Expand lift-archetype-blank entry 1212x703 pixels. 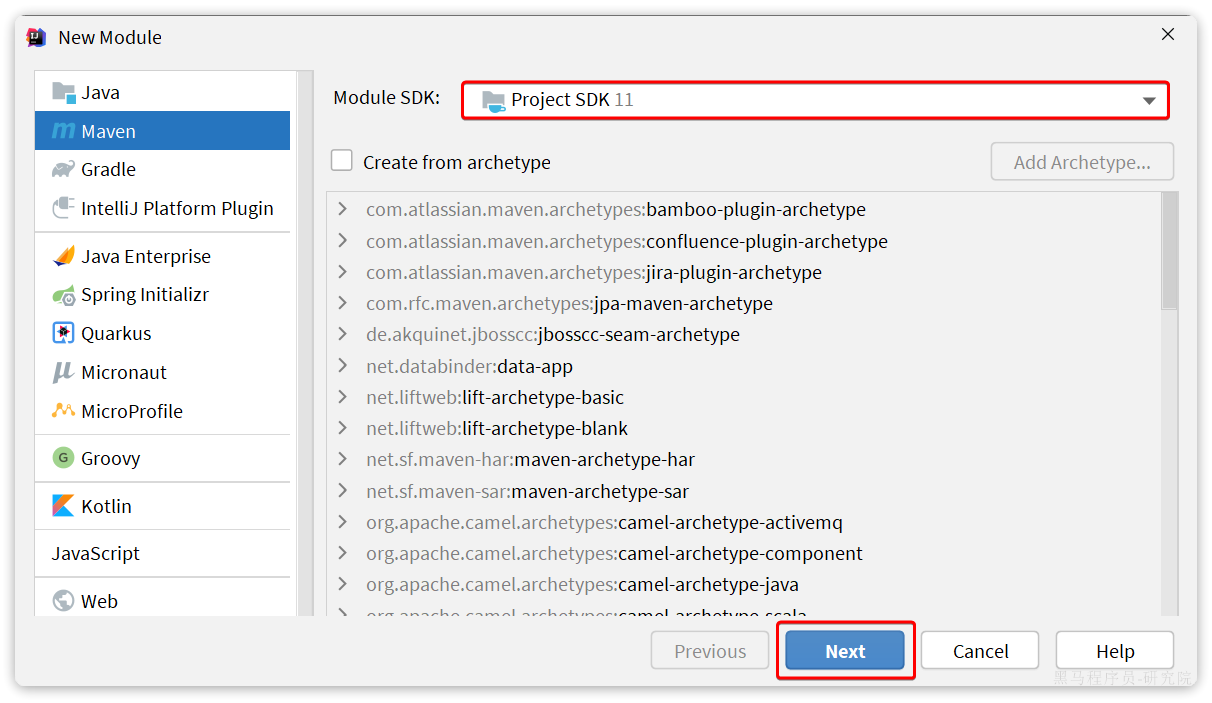tap(343, 428)
